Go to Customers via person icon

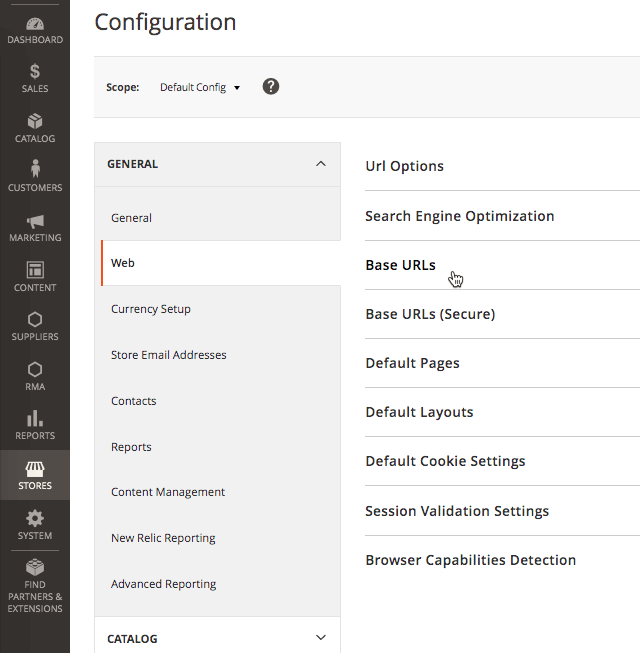pyautogui.click(x=35, y=170)
